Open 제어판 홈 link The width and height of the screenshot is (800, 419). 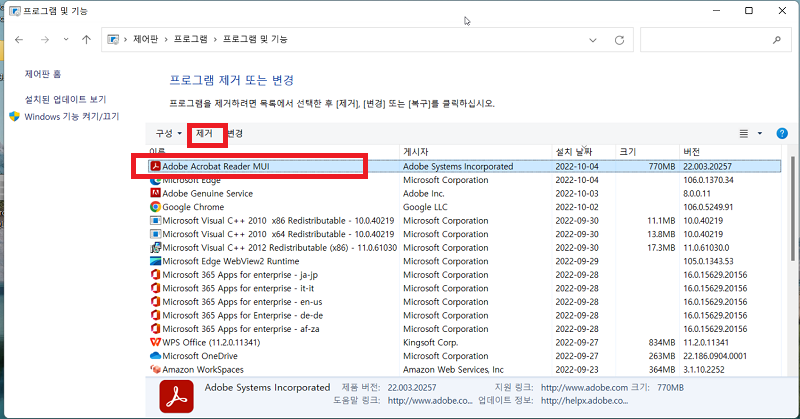point(43,74)
